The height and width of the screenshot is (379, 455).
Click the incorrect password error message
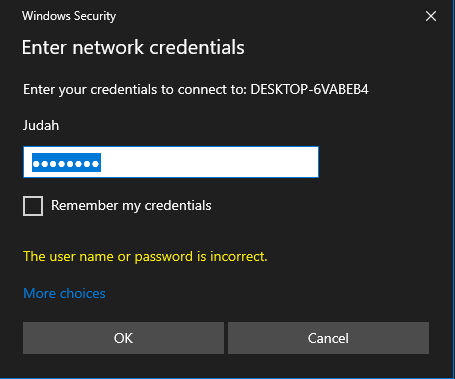coord(145,257)
